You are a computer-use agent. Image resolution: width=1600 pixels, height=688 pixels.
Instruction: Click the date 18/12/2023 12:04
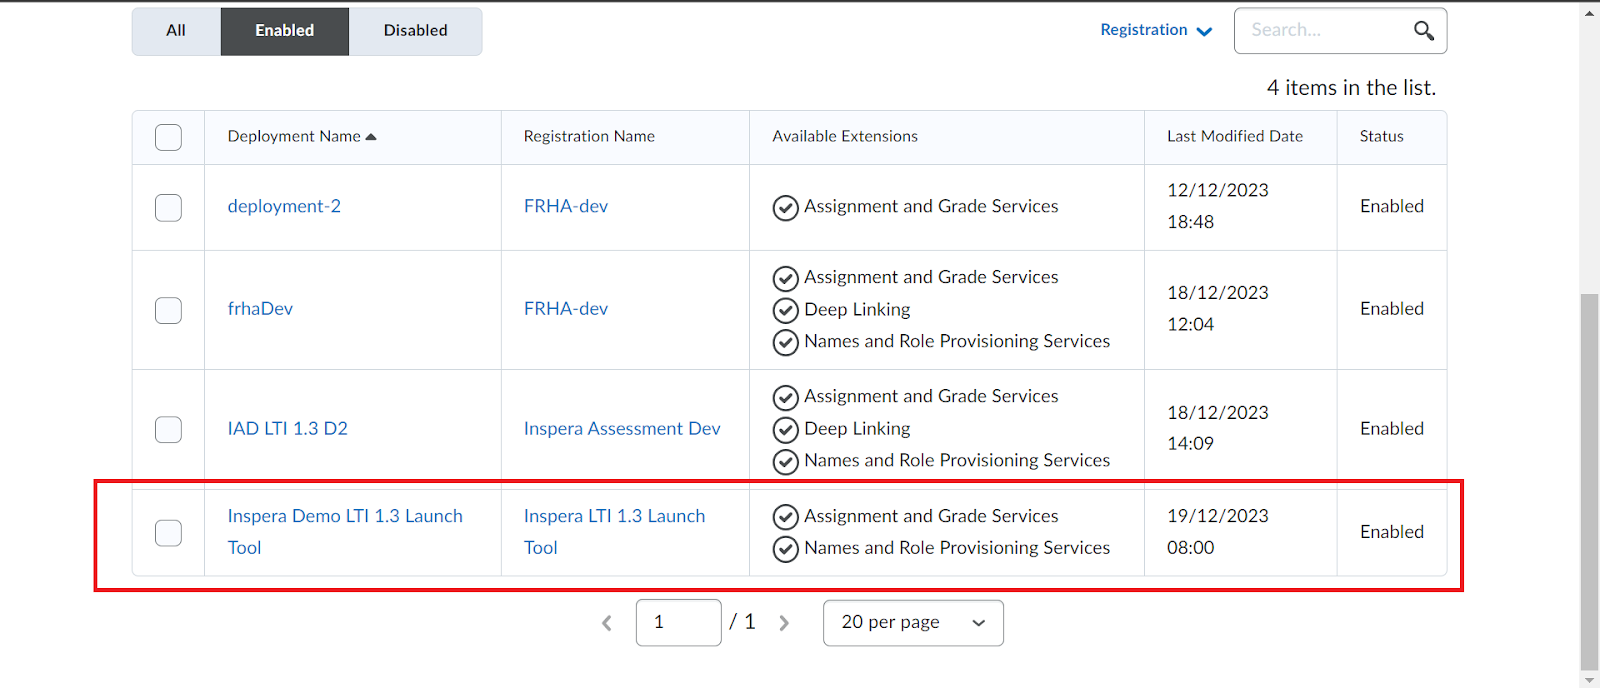pos(1218,309)
